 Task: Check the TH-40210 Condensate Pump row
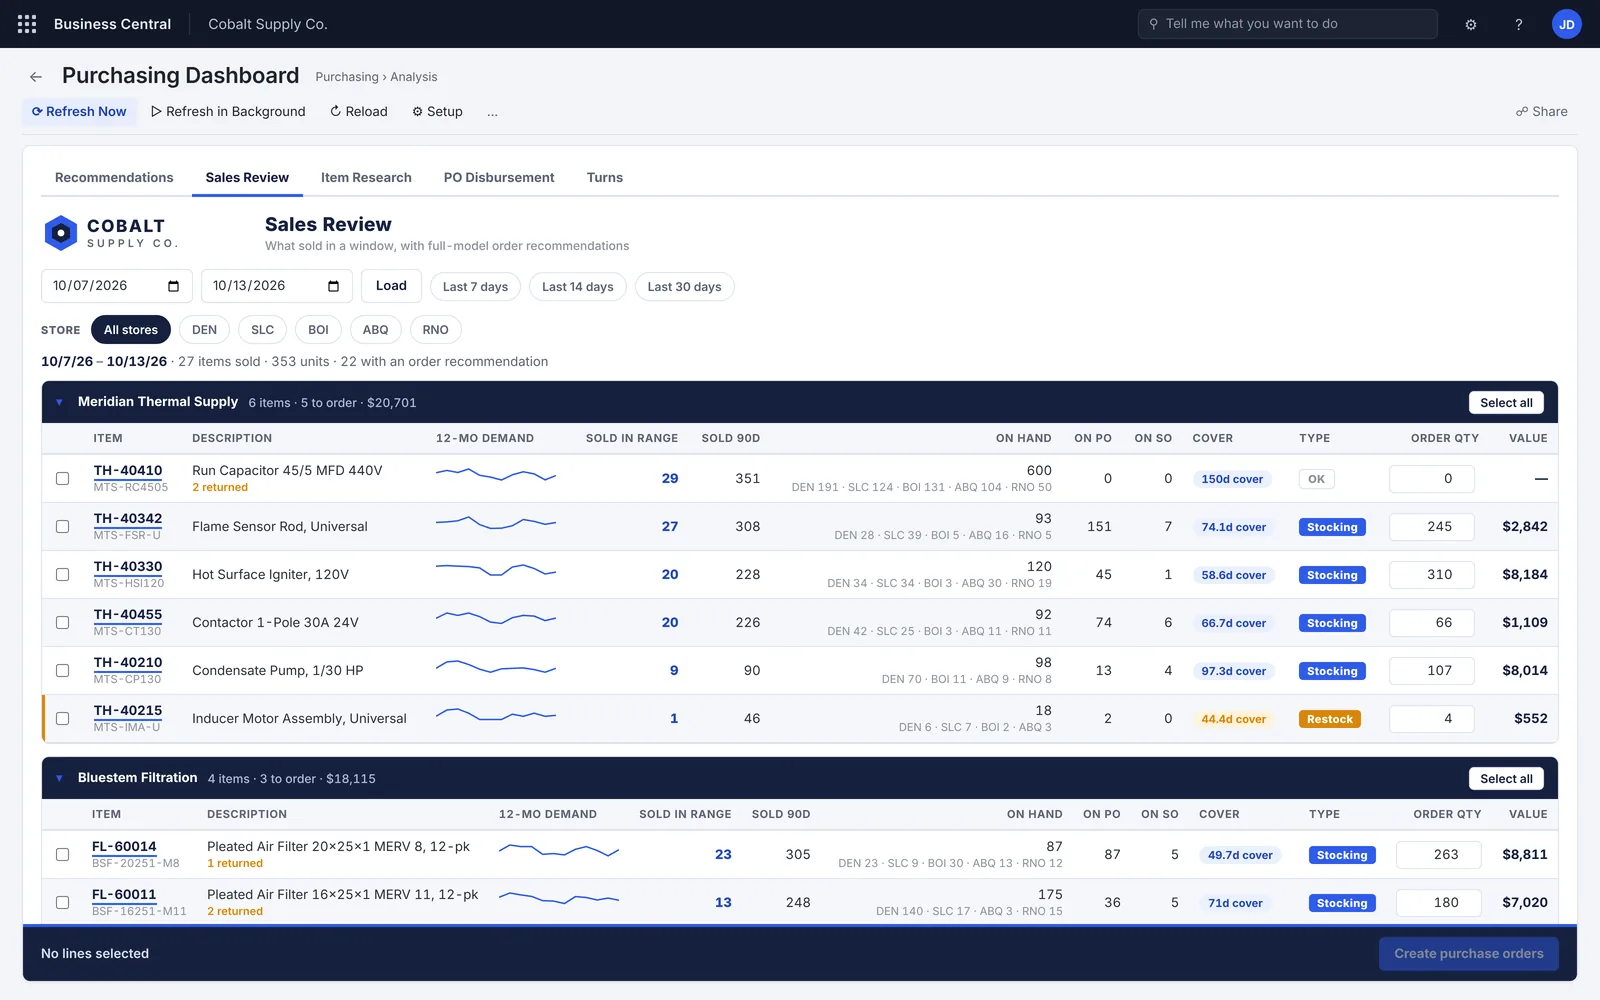(x=62, y=671)
